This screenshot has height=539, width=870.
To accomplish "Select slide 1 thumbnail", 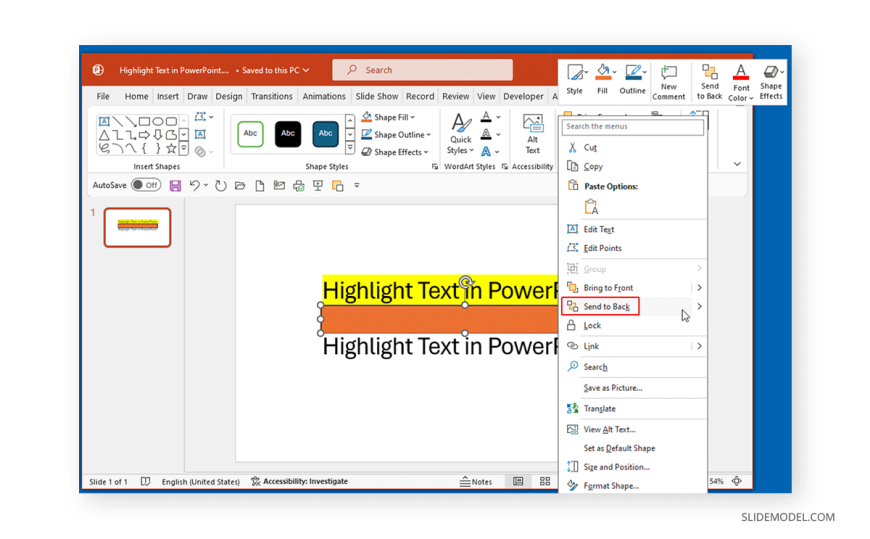I will point(137,227).
